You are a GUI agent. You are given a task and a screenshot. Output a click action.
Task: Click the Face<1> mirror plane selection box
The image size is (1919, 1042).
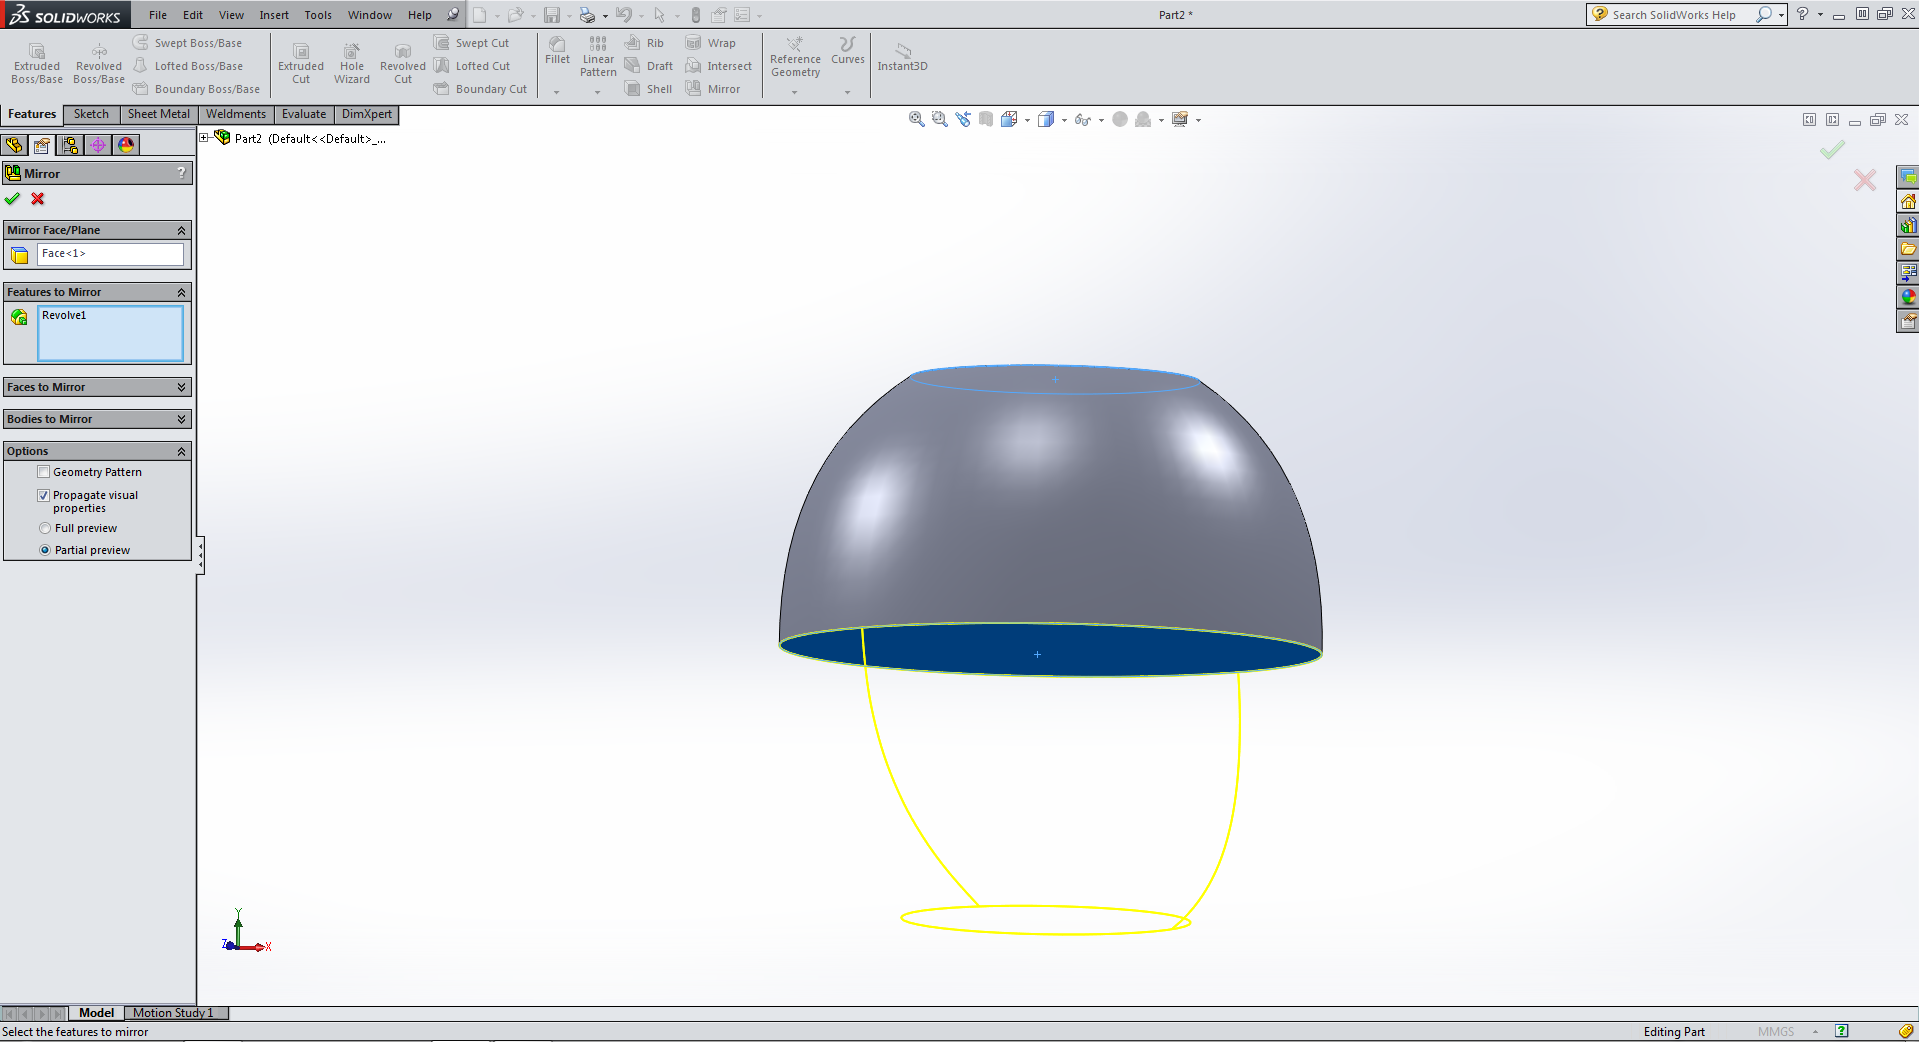tap(110, 254)
